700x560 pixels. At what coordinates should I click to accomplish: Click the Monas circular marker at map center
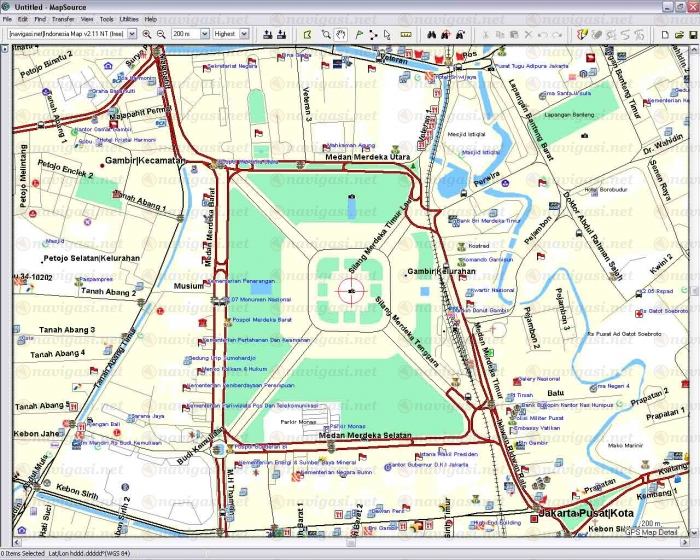[349, 291]
